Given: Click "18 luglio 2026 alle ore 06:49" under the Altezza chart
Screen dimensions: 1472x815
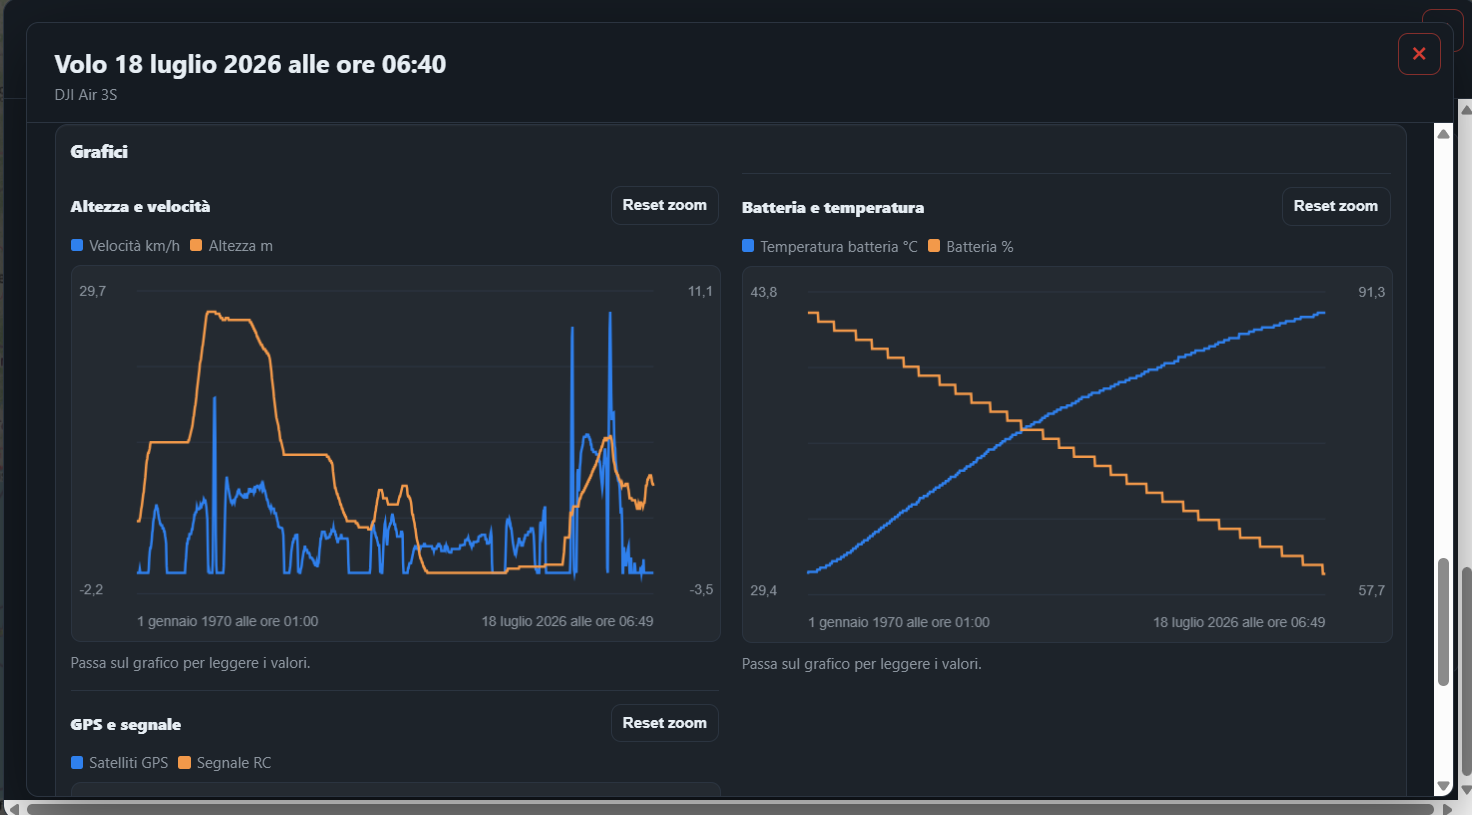Looking at the screenshot, I should (x=567, y=621).
